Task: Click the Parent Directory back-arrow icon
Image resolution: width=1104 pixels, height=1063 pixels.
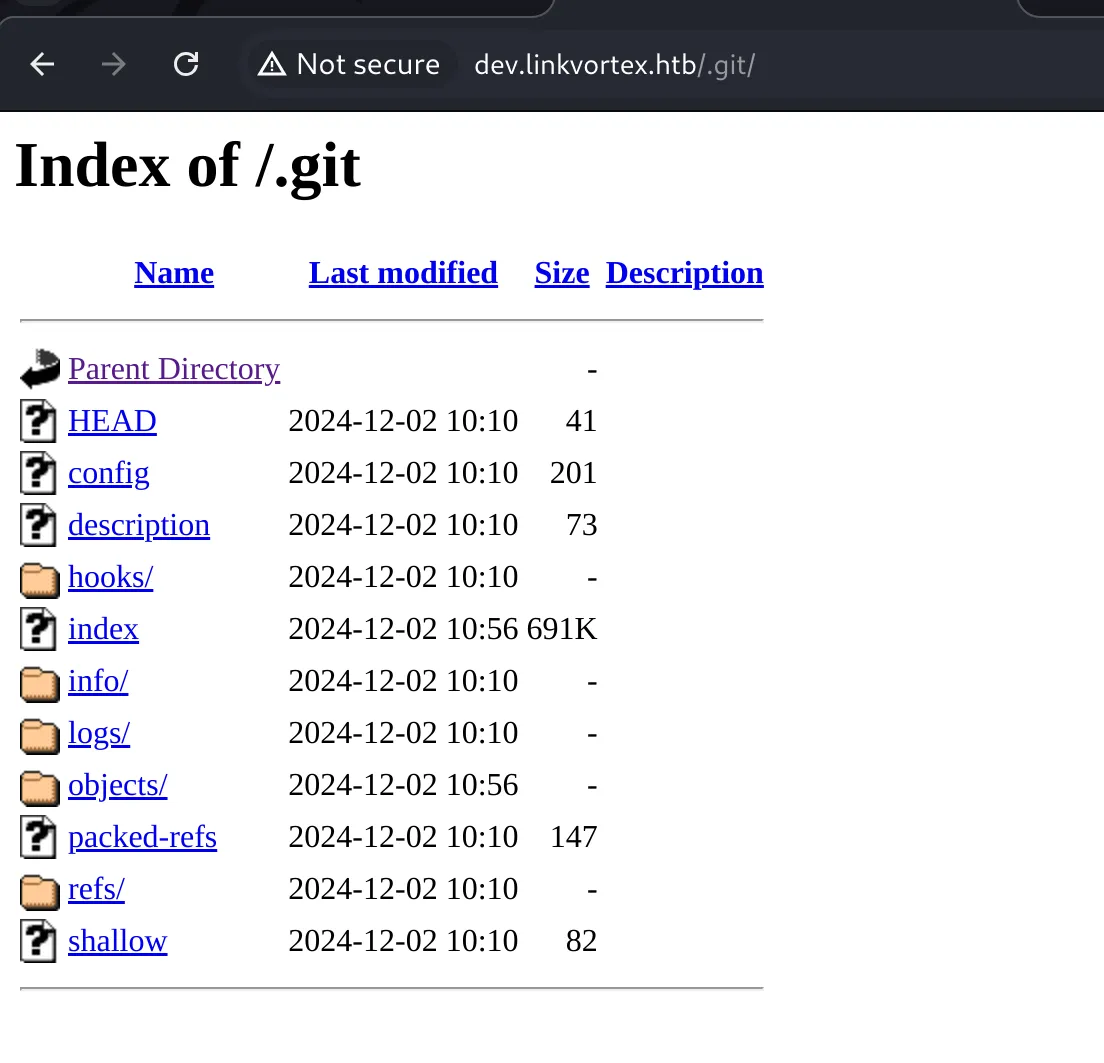Action: (40, 369)
